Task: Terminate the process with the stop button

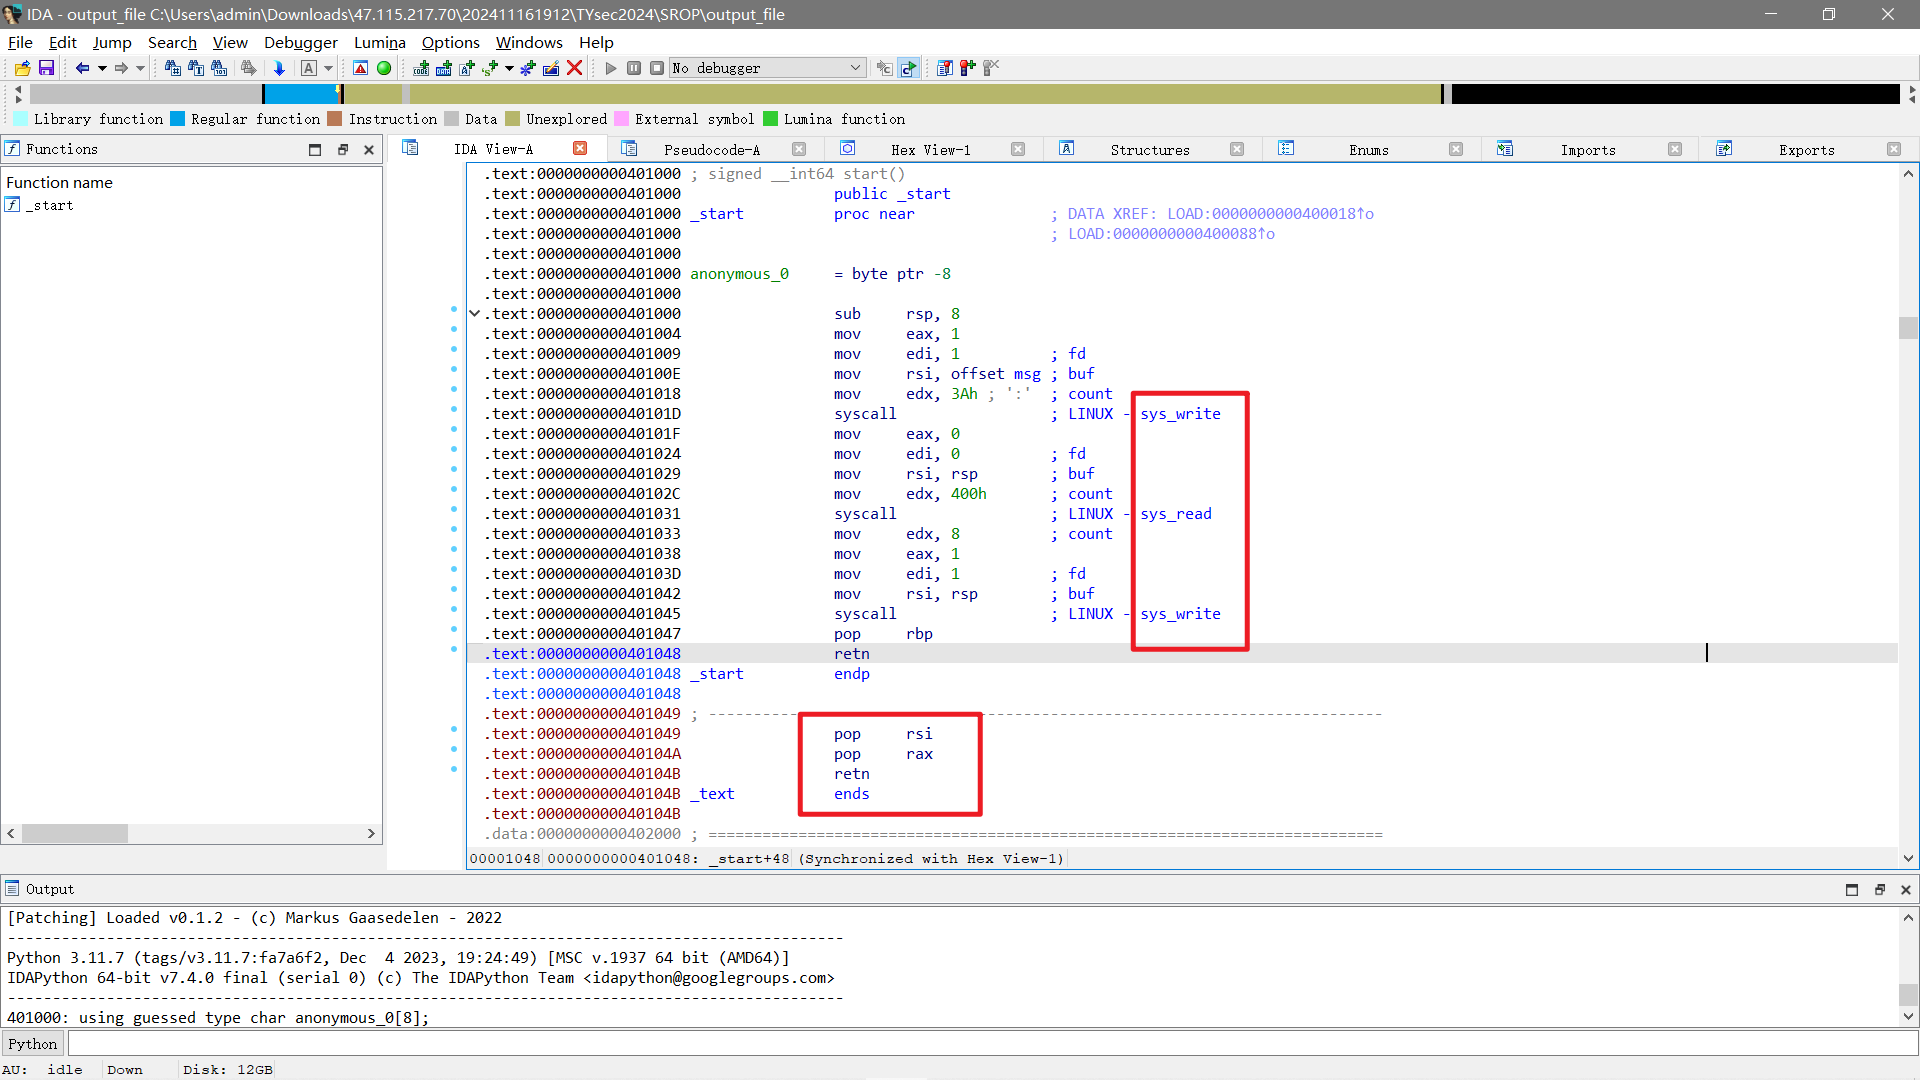Action: pos(657,68)
